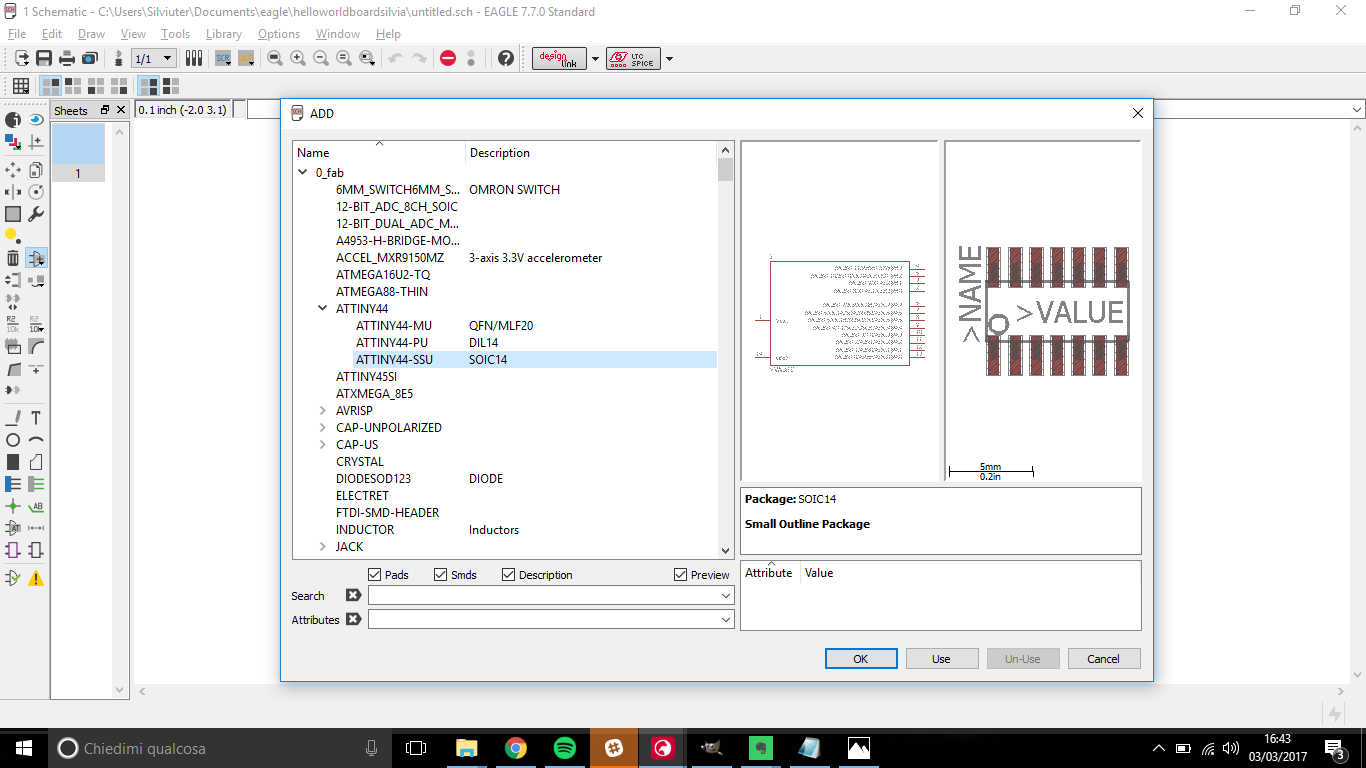Open the File menu
Screen dimensions: 1366x768
pyautogui.click(x=17, y=34)
